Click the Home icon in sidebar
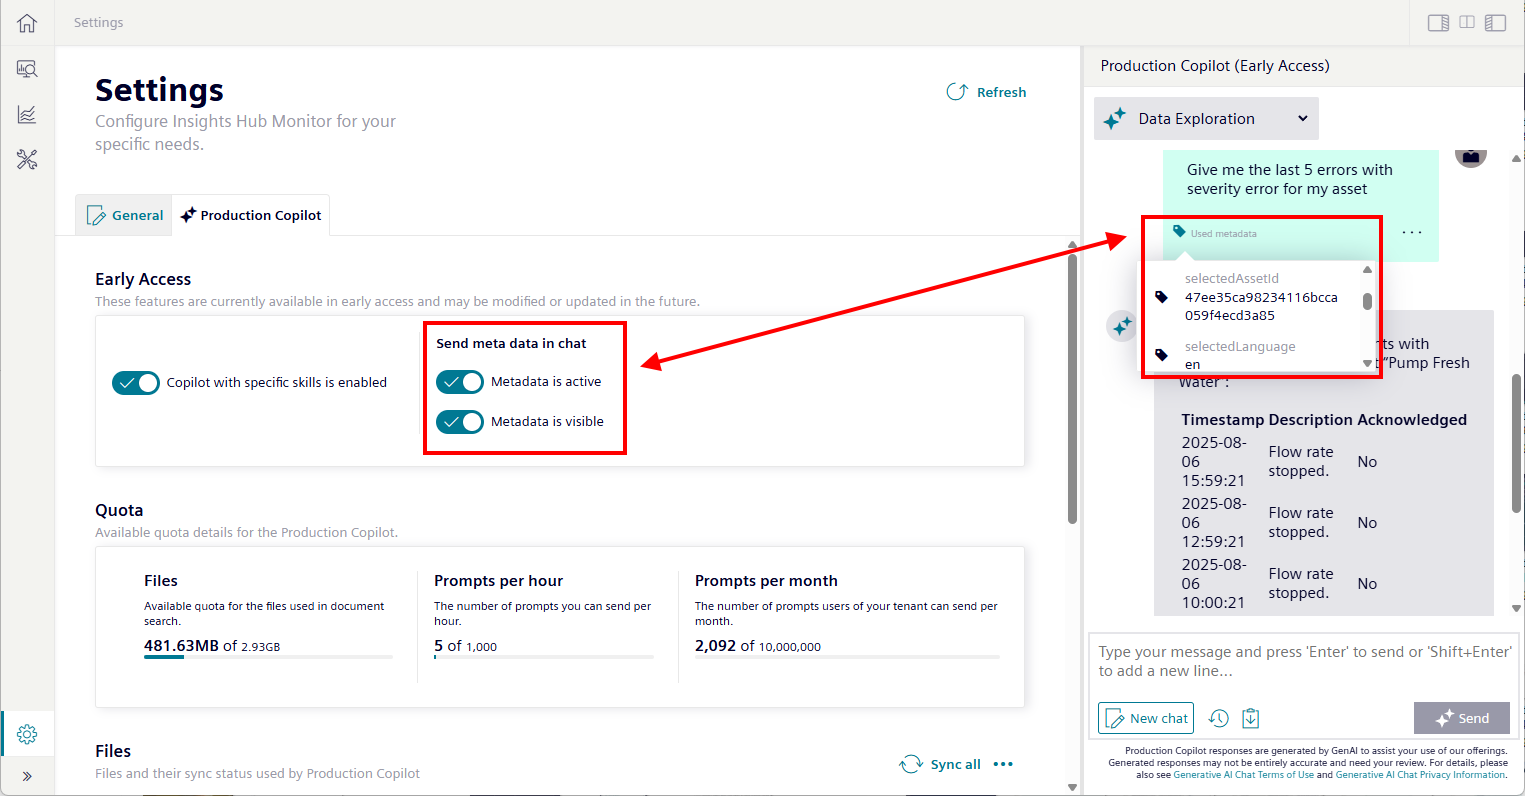 (27, 23)
